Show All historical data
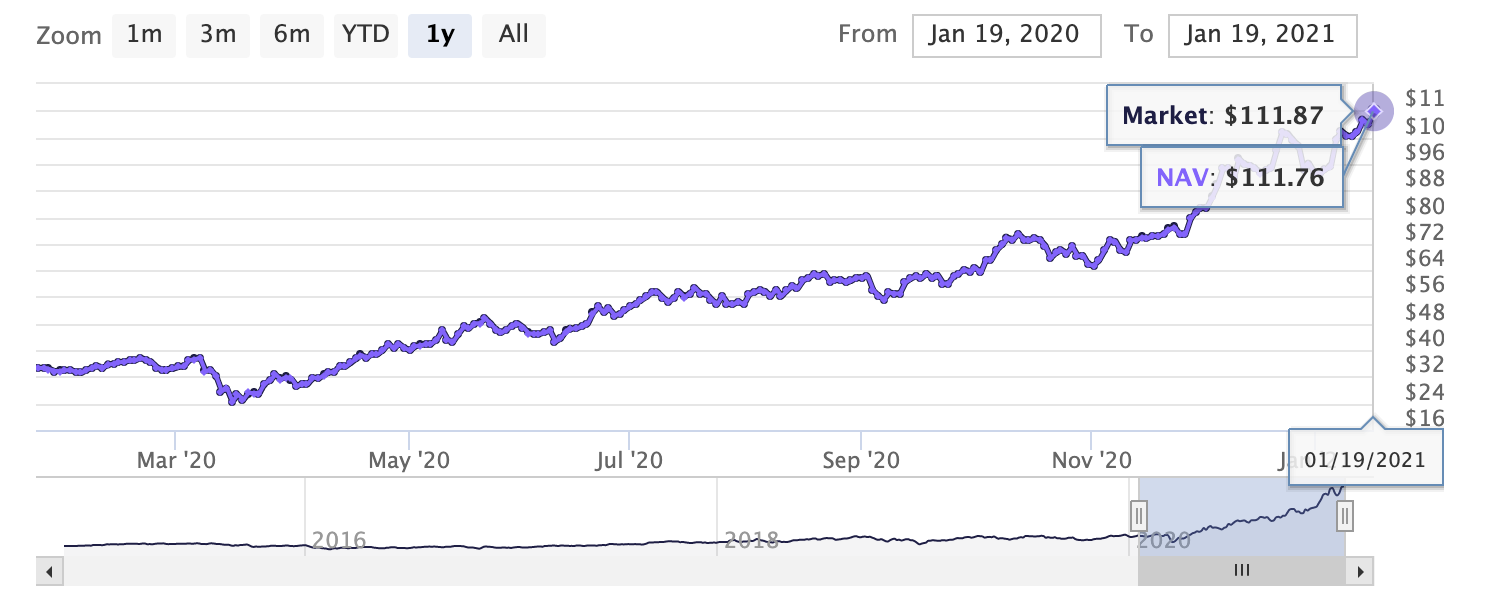Image resolution: width=1506 pixels, height=608 pixels. pyautogui.click(x=513, y=35)
